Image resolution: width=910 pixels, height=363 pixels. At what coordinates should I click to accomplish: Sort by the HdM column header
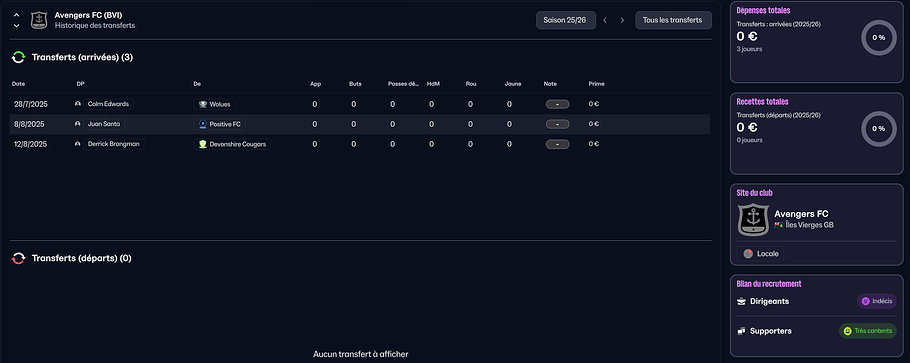[433, 84]
